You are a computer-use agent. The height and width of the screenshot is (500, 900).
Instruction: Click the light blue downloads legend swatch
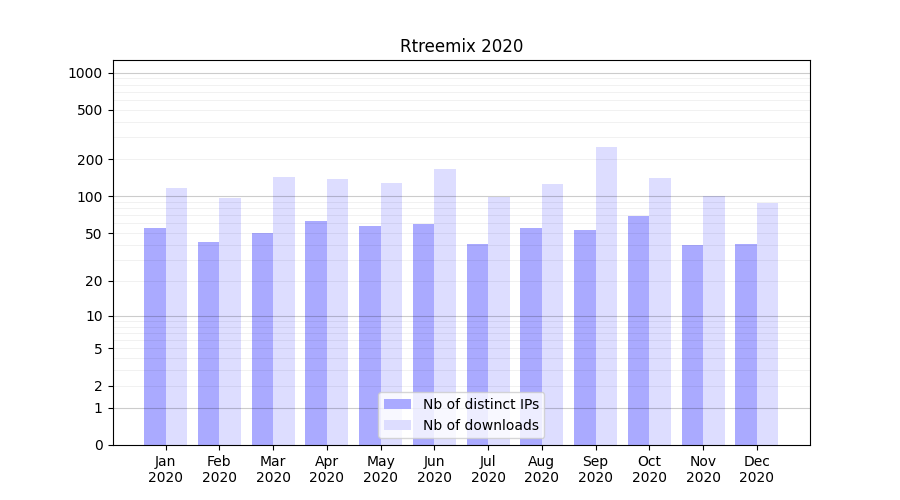click(x=397, y=425)
